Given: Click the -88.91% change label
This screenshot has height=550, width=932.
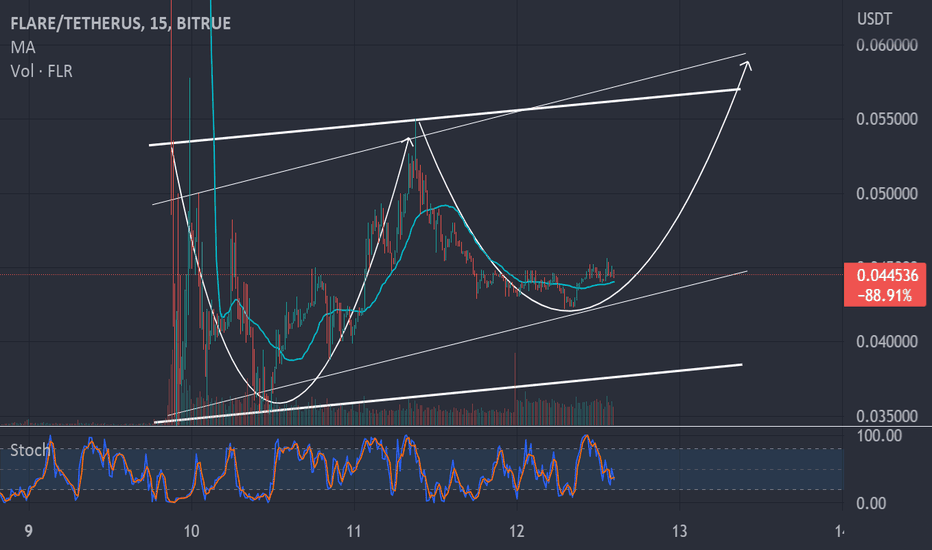Looking at the screenshot, I should click(x=885, y=296).
